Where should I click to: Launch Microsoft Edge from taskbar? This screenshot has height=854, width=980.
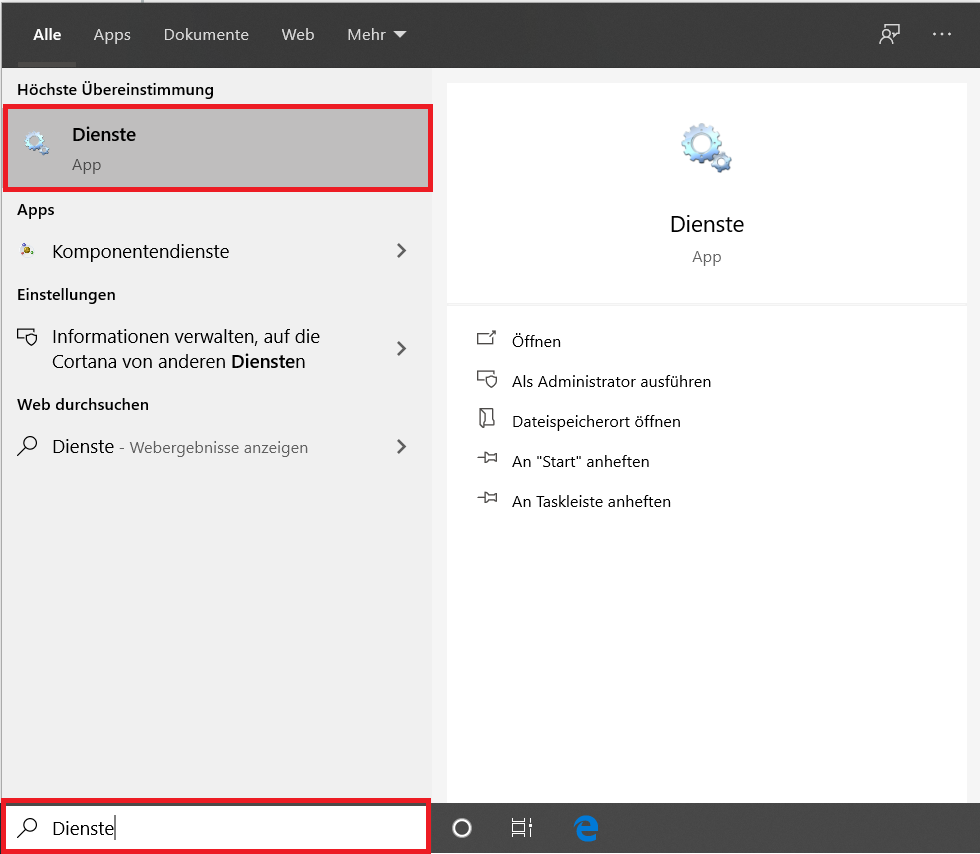pyautogui.click(x=586, y=828)
